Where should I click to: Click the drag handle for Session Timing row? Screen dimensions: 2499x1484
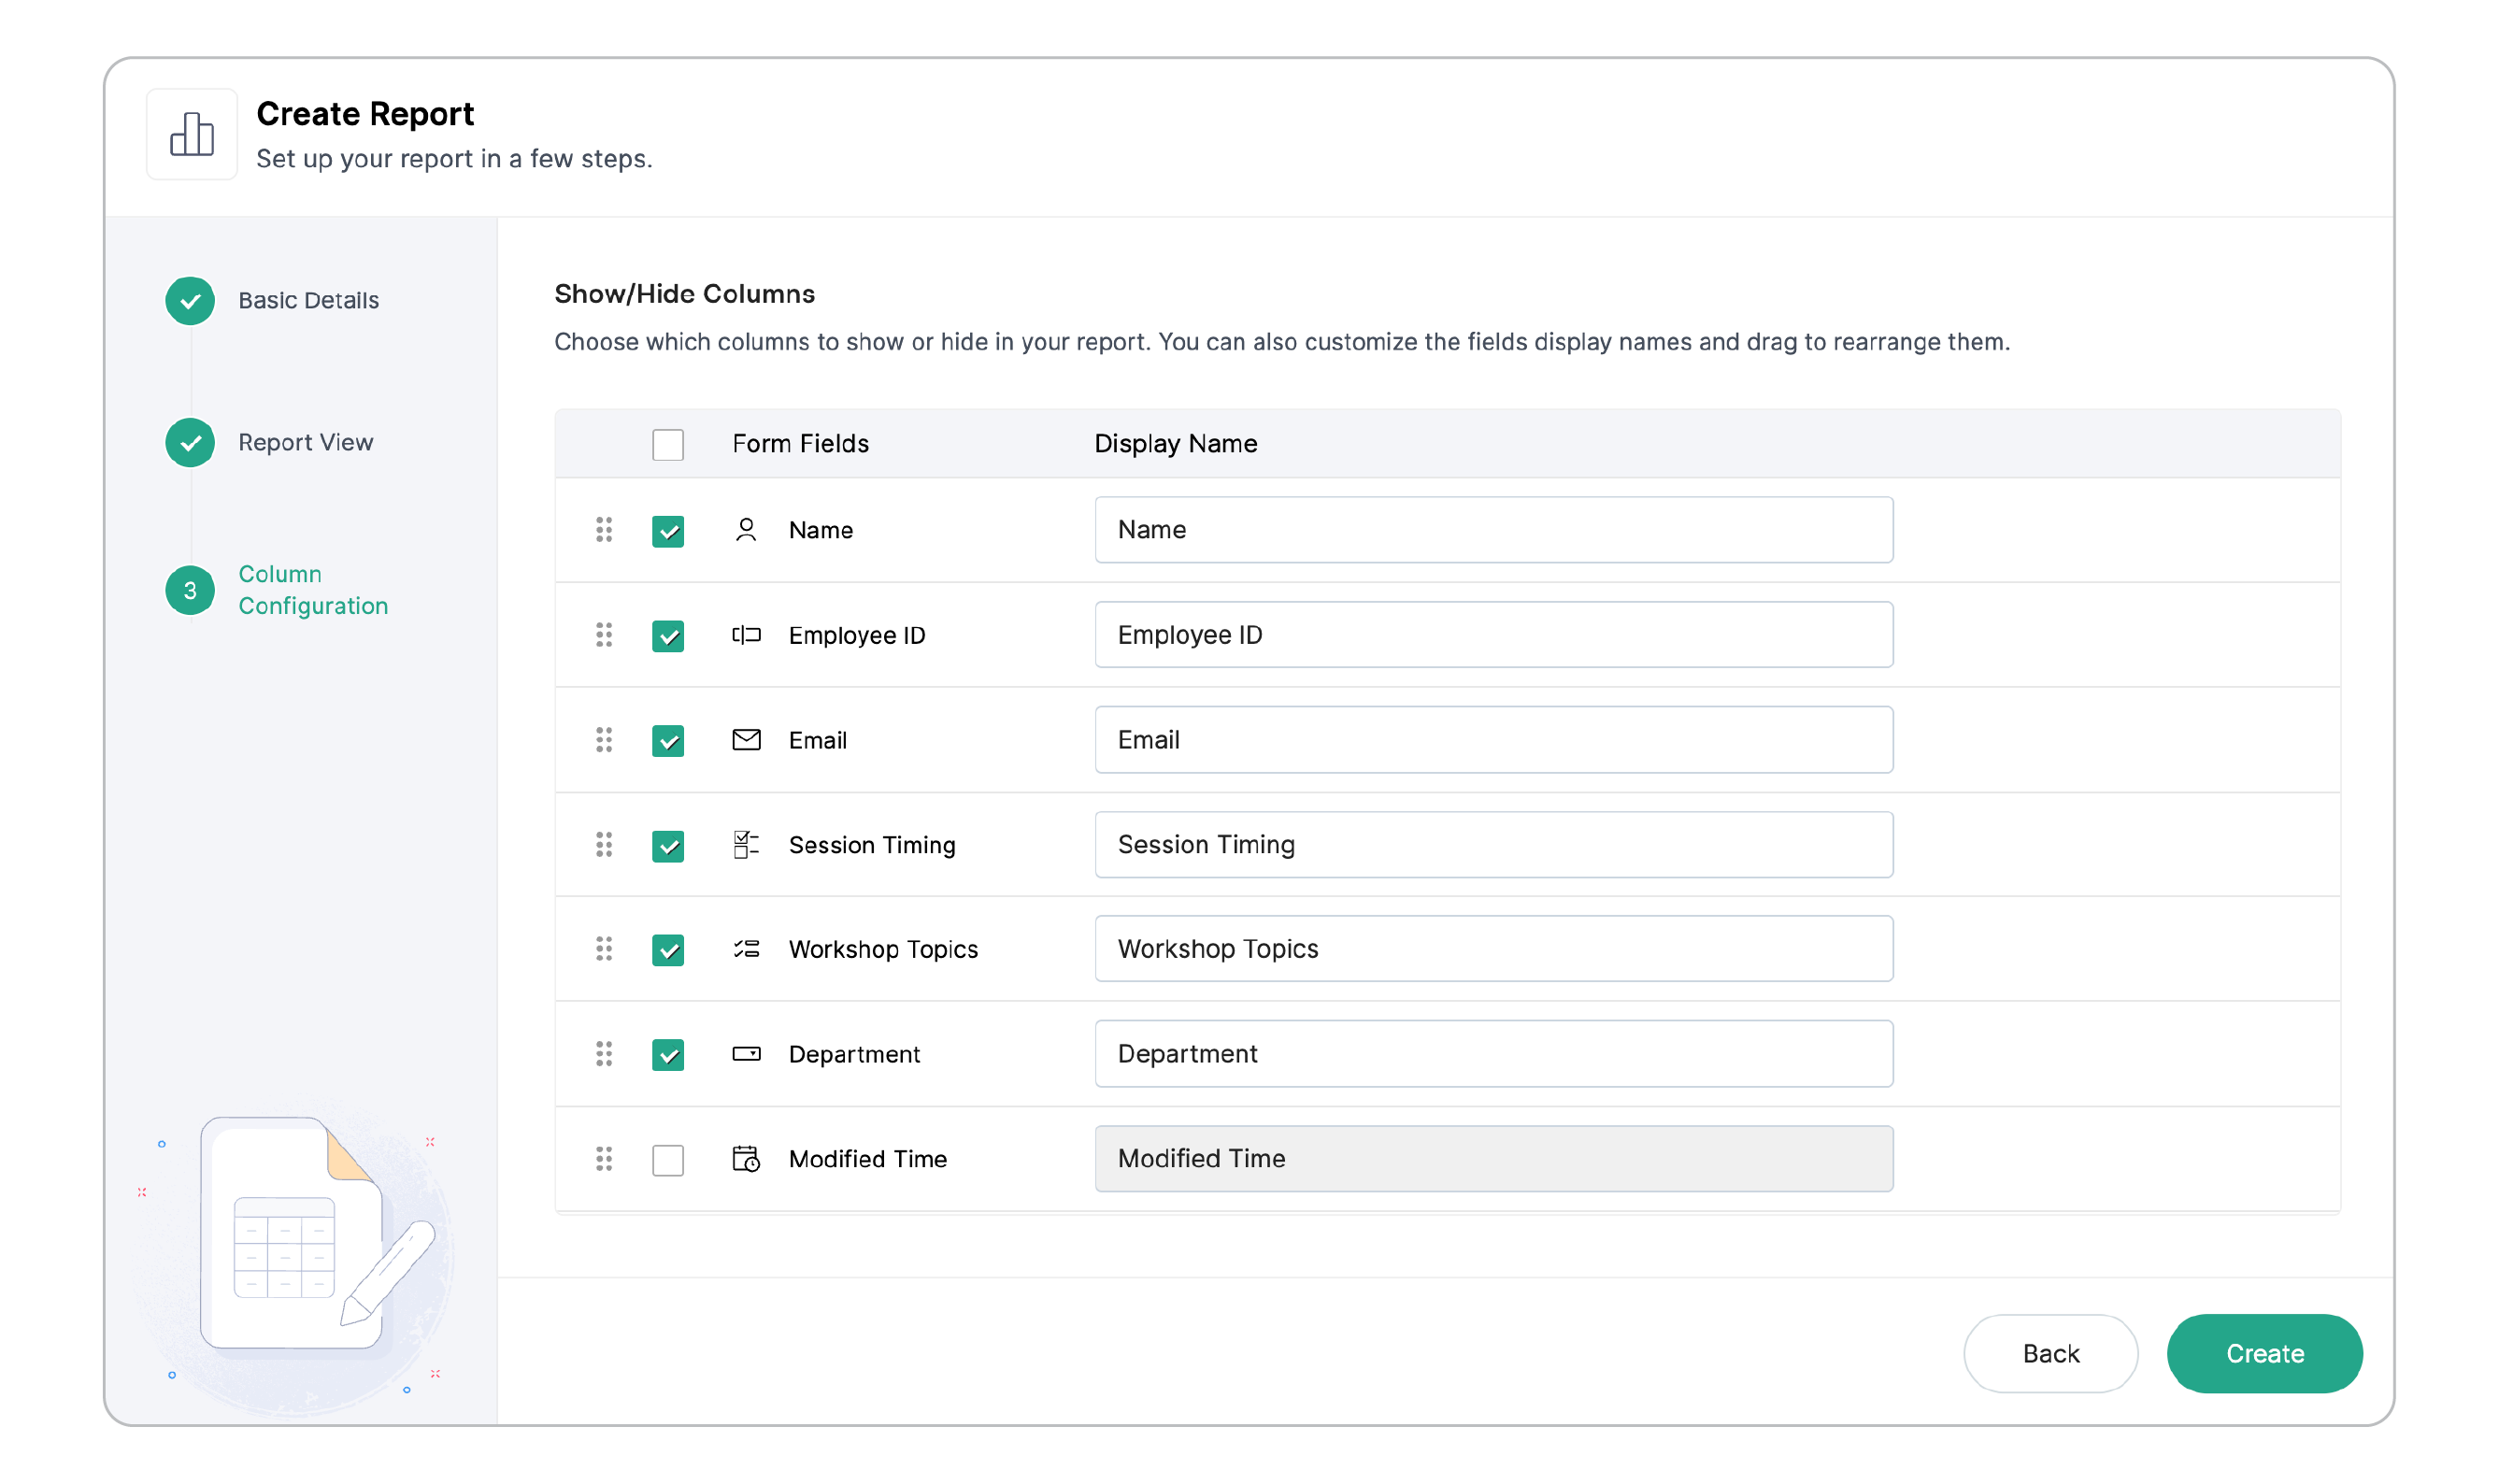(x=604, y=845)
